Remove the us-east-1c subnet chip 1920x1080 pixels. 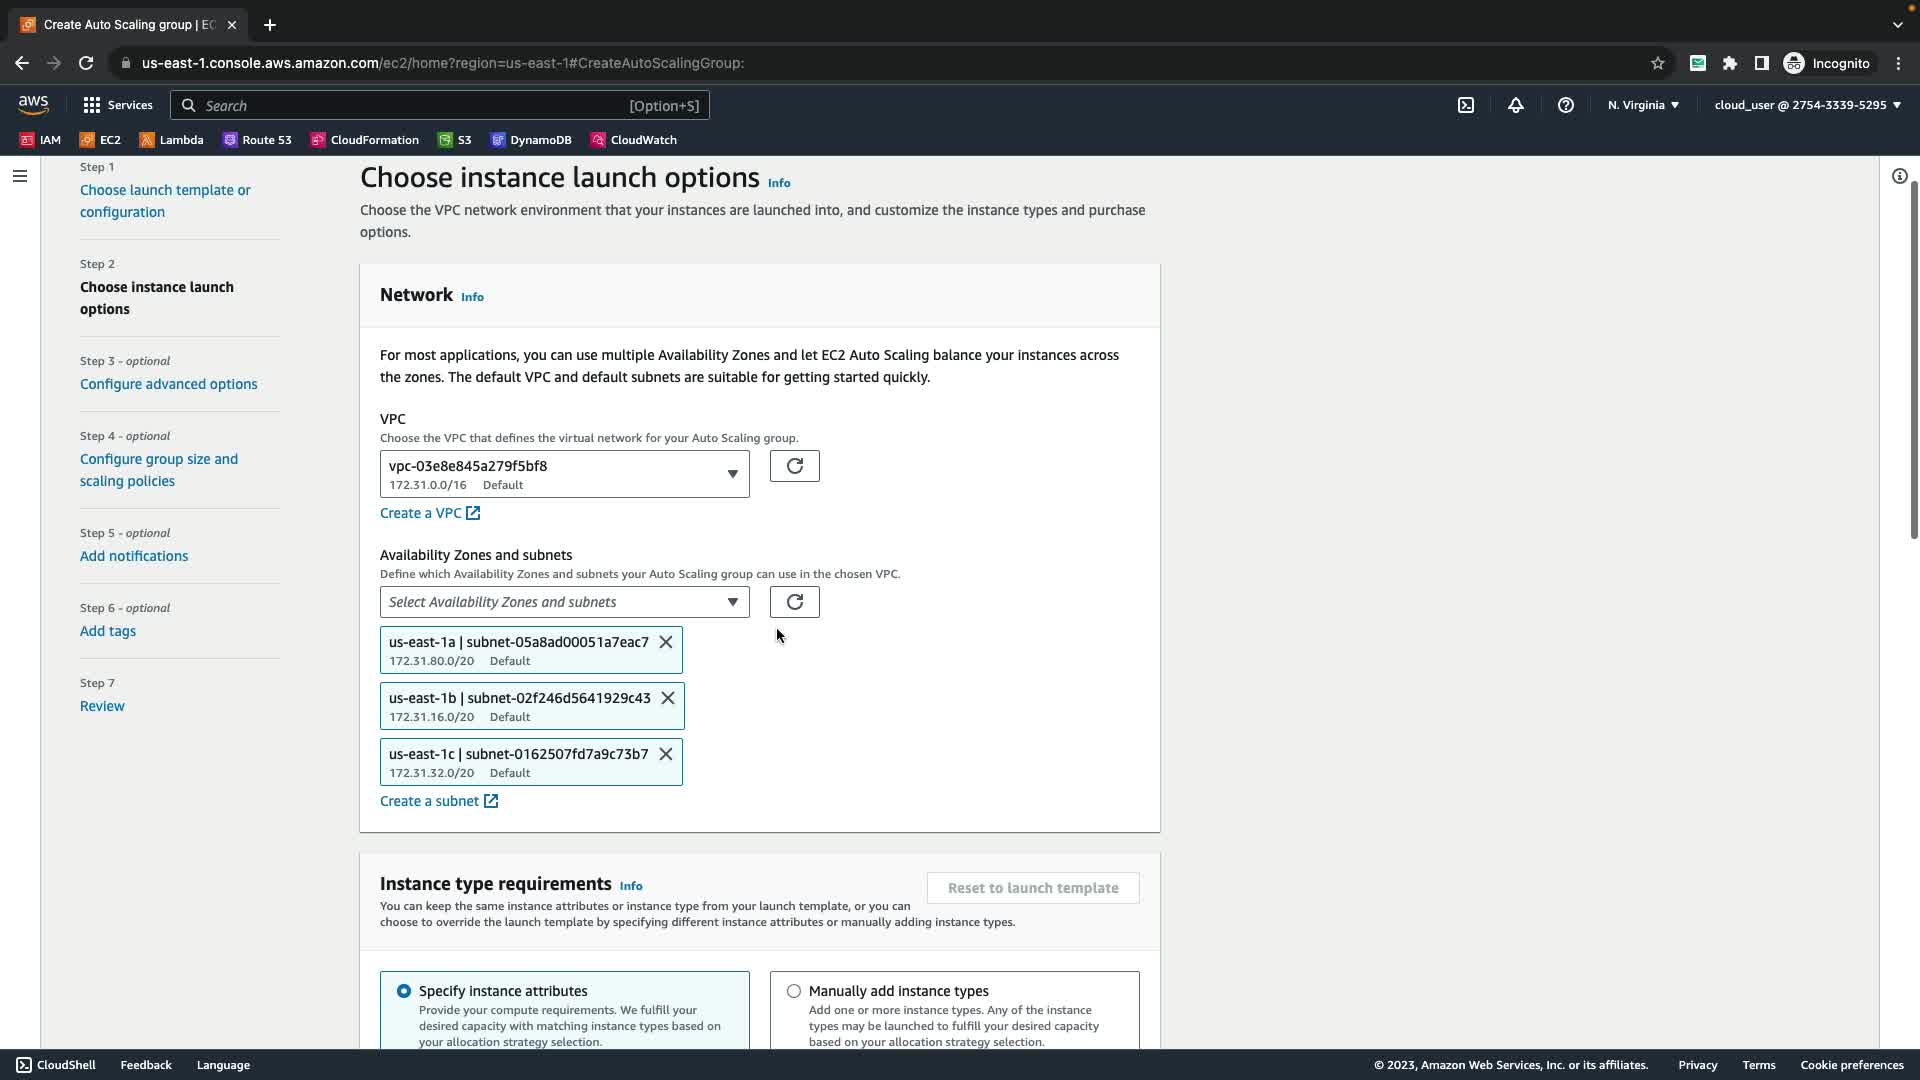666,754
